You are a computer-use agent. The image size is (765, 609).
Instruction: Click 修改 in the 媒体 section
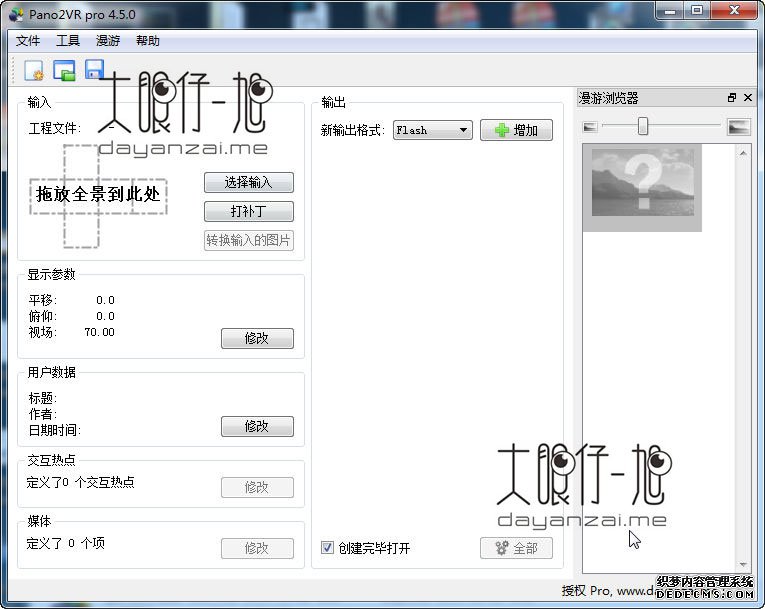coord(257,548)
